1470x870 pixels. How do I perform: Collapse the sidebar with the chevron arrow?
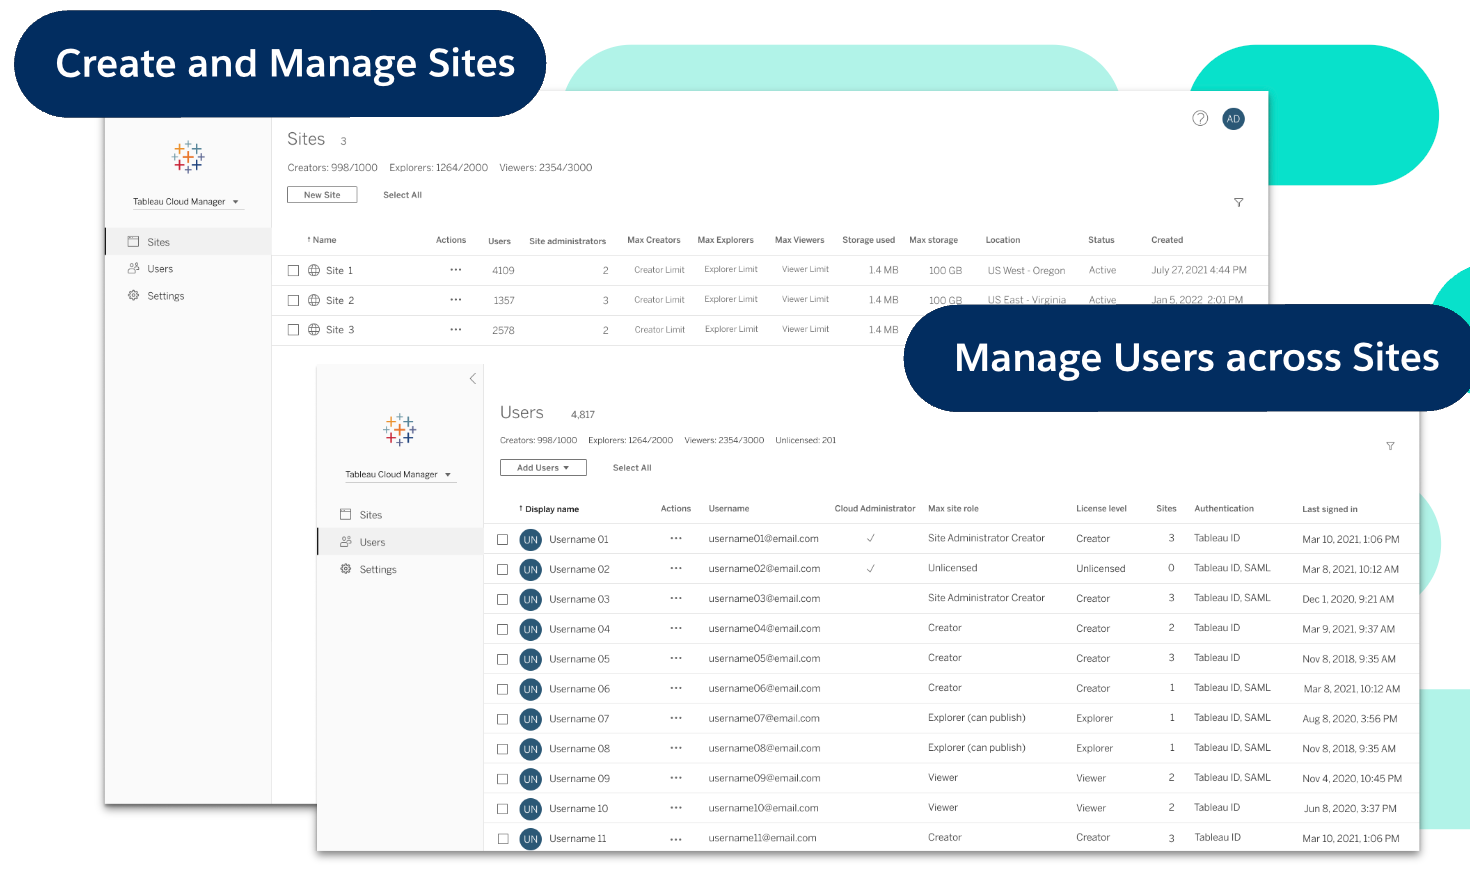(473, 378)
